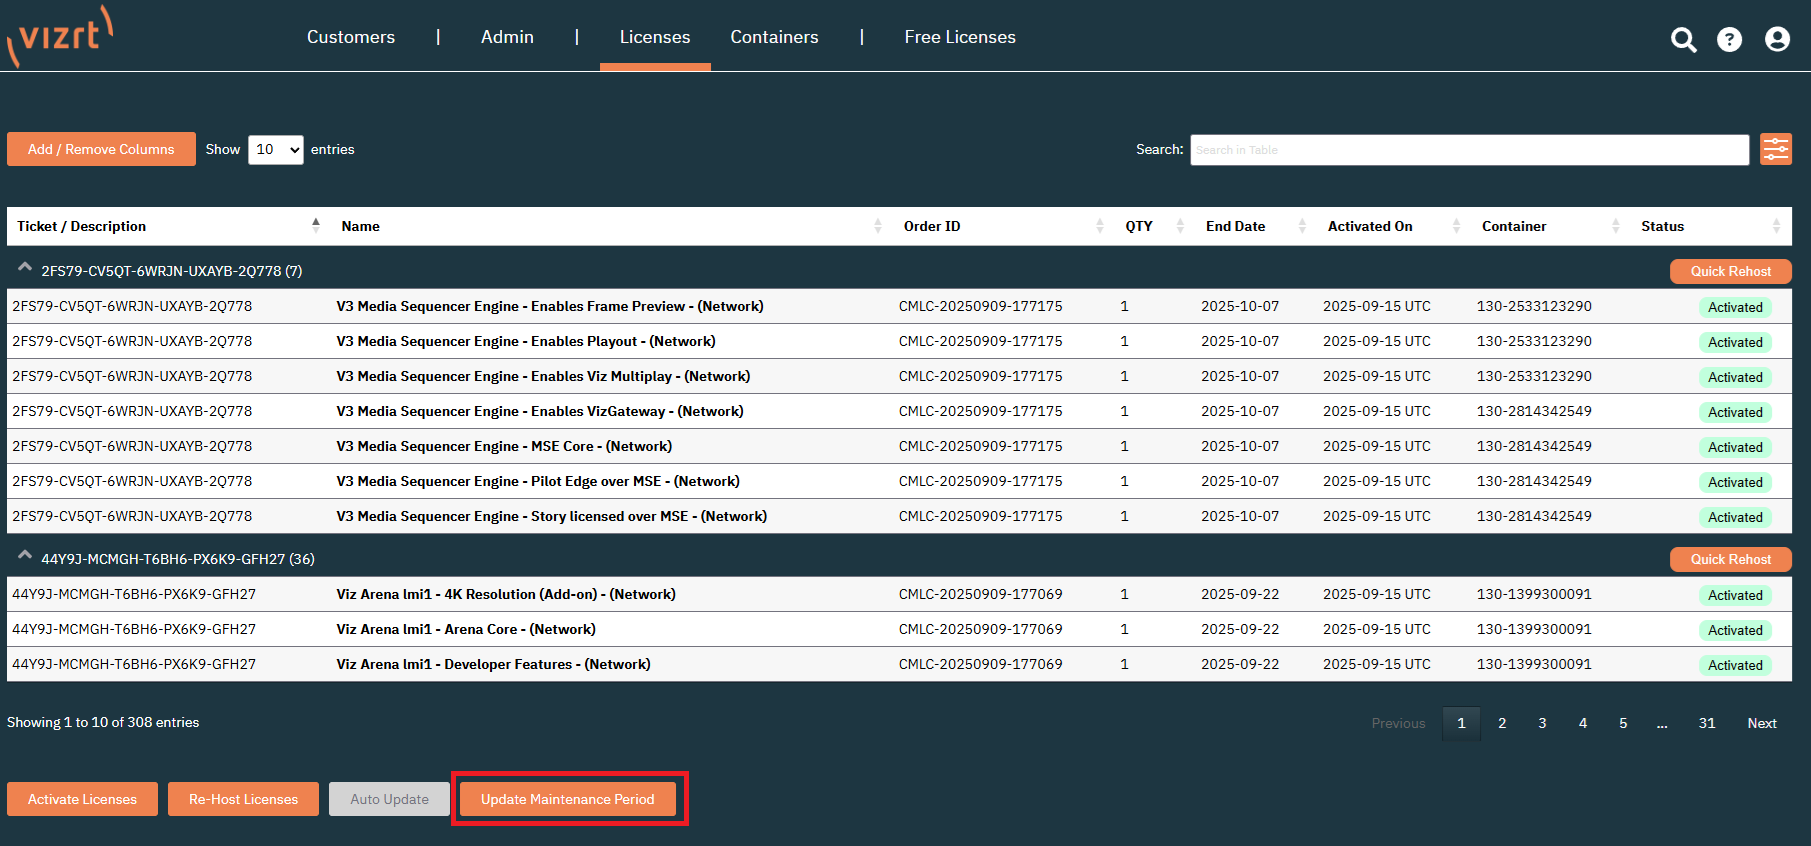Go to page 31 of results
Viewport: 1811px width, 846px height.
pyautogui.click(x=1706, y=723)
